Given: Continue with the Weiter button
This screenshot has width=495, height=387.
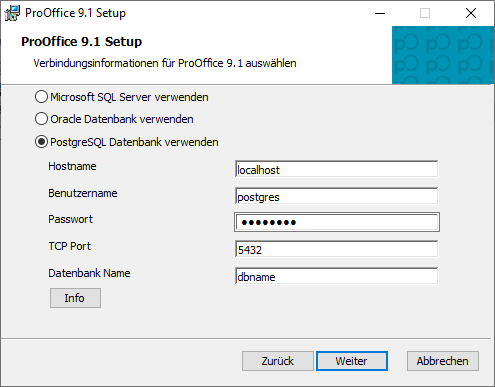Looking at the screenshot, I should (x=352, y=361).
